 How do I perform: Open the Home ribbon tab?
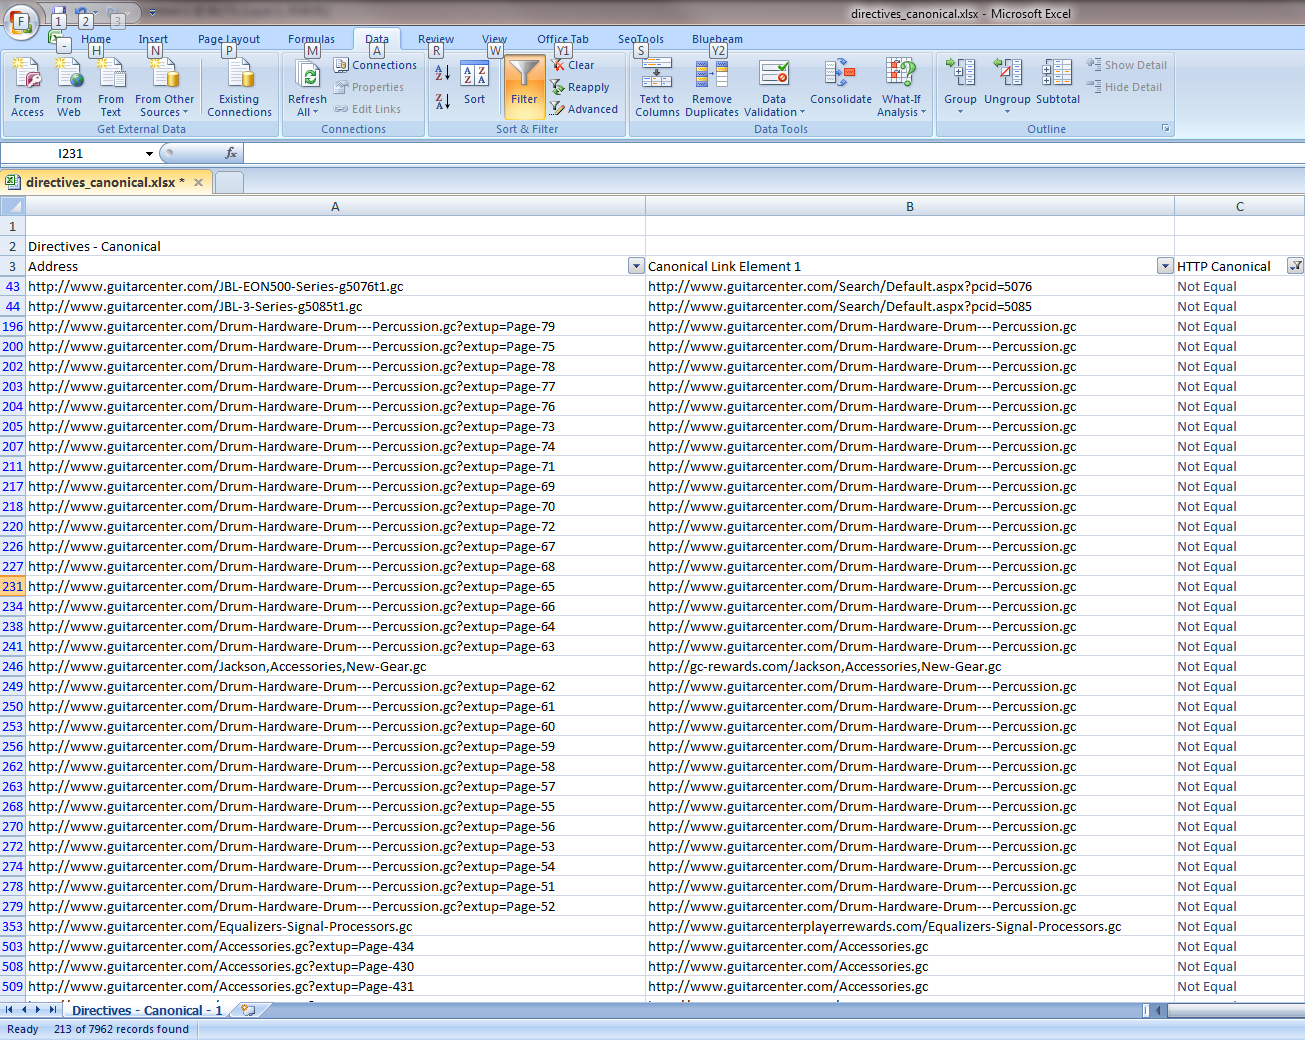(x=96, y=39)
